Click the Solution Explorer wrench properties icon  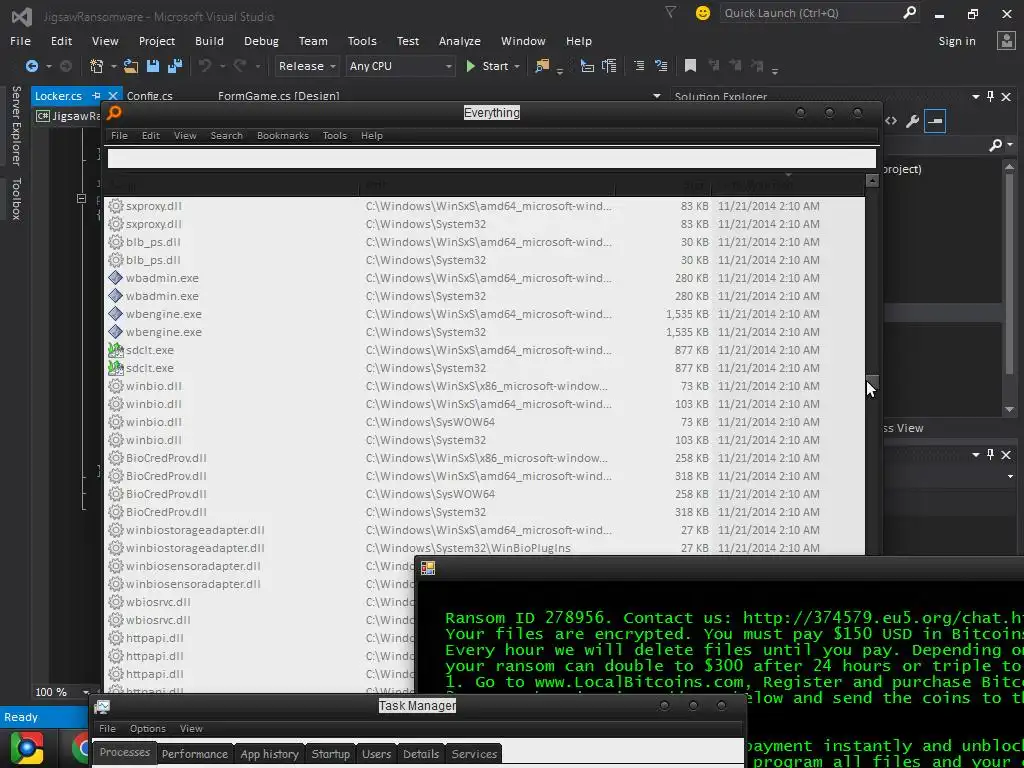[912, 121]
